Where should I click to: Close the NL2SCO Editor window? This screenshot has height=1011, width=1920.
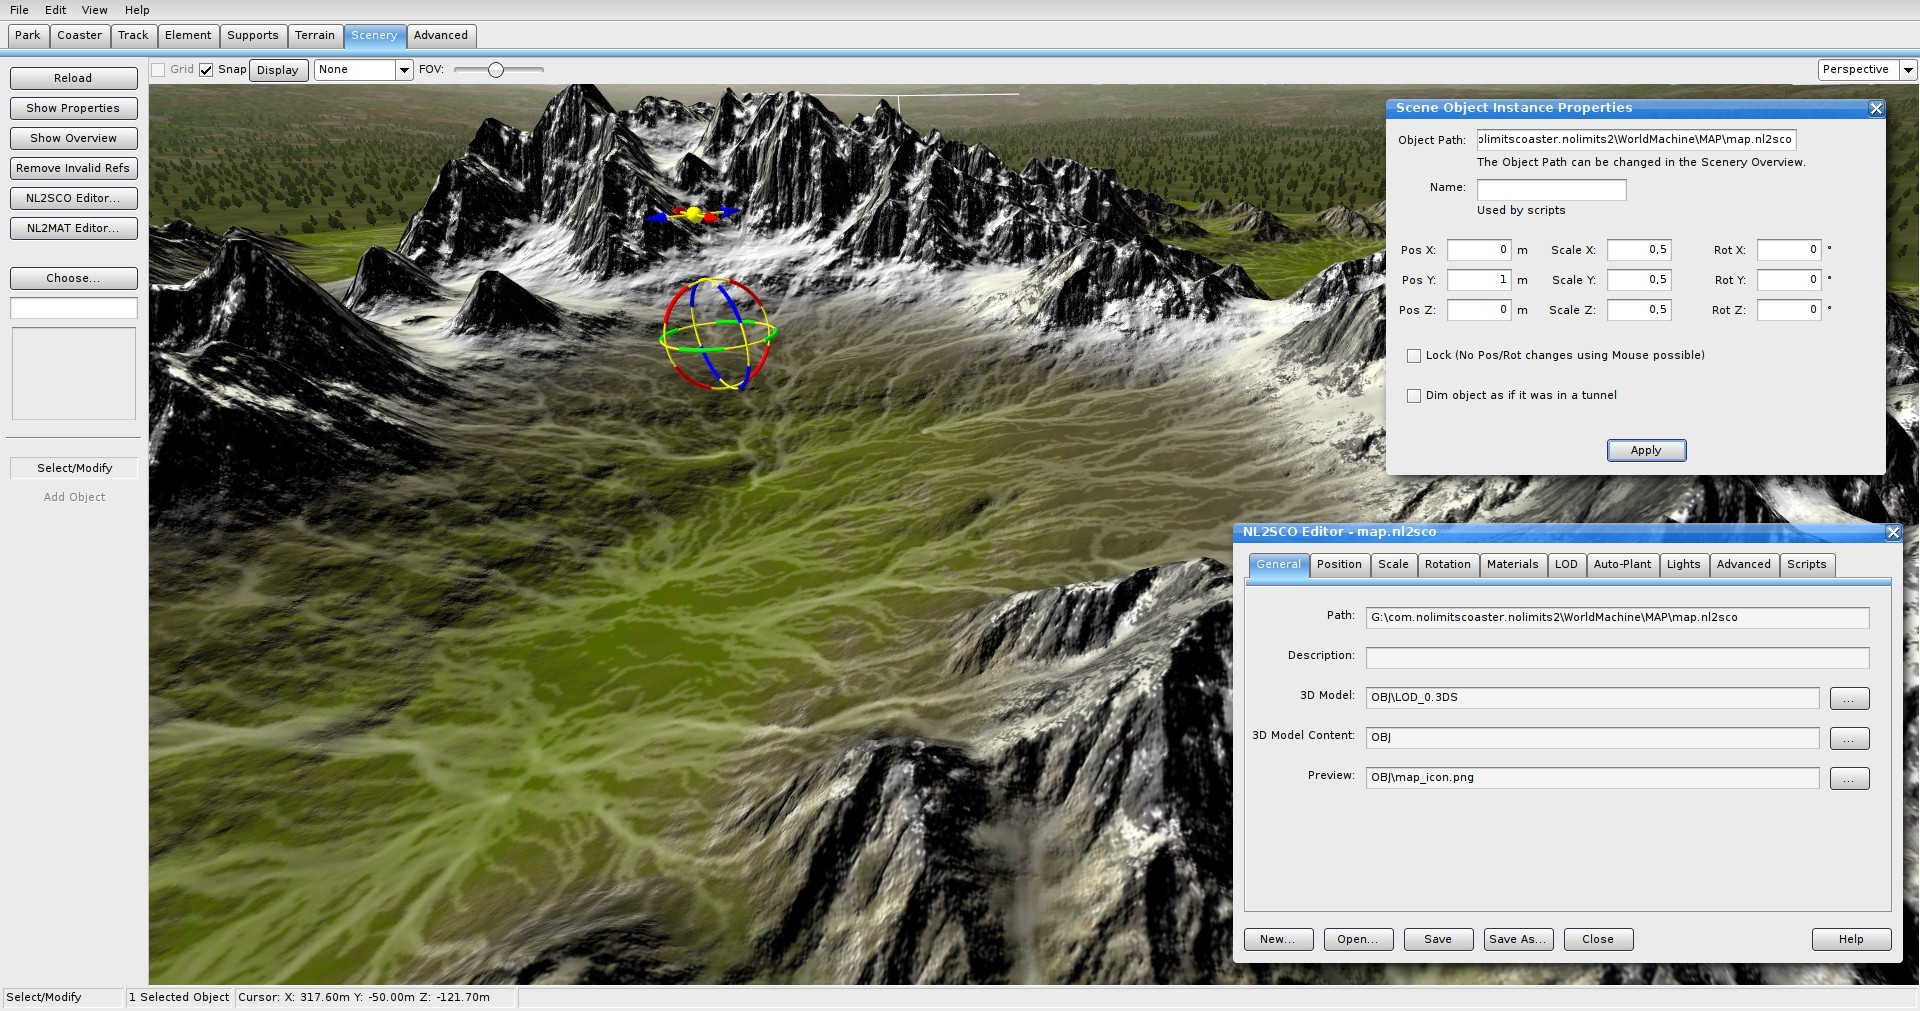pyautogui.click(x=1893, y=532)
